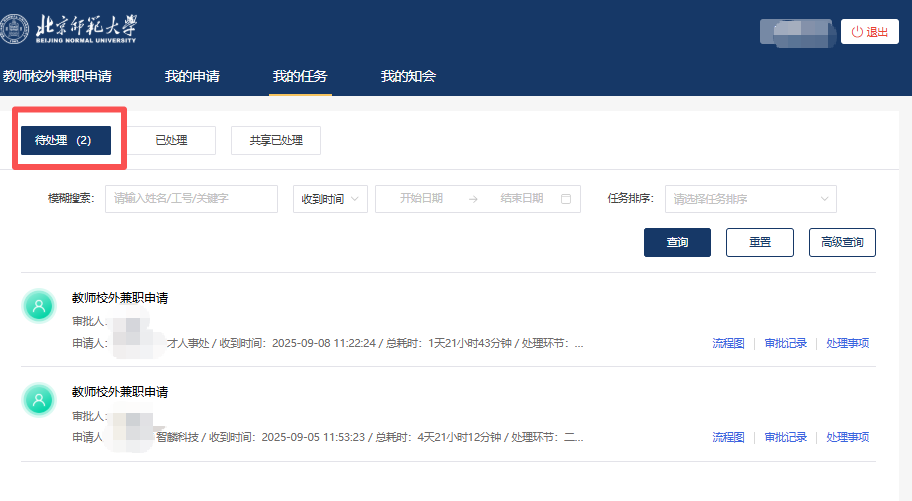Screen dimensions: 912x501
Task: Switch to the 已处理 tab
Action: (171, 141)
